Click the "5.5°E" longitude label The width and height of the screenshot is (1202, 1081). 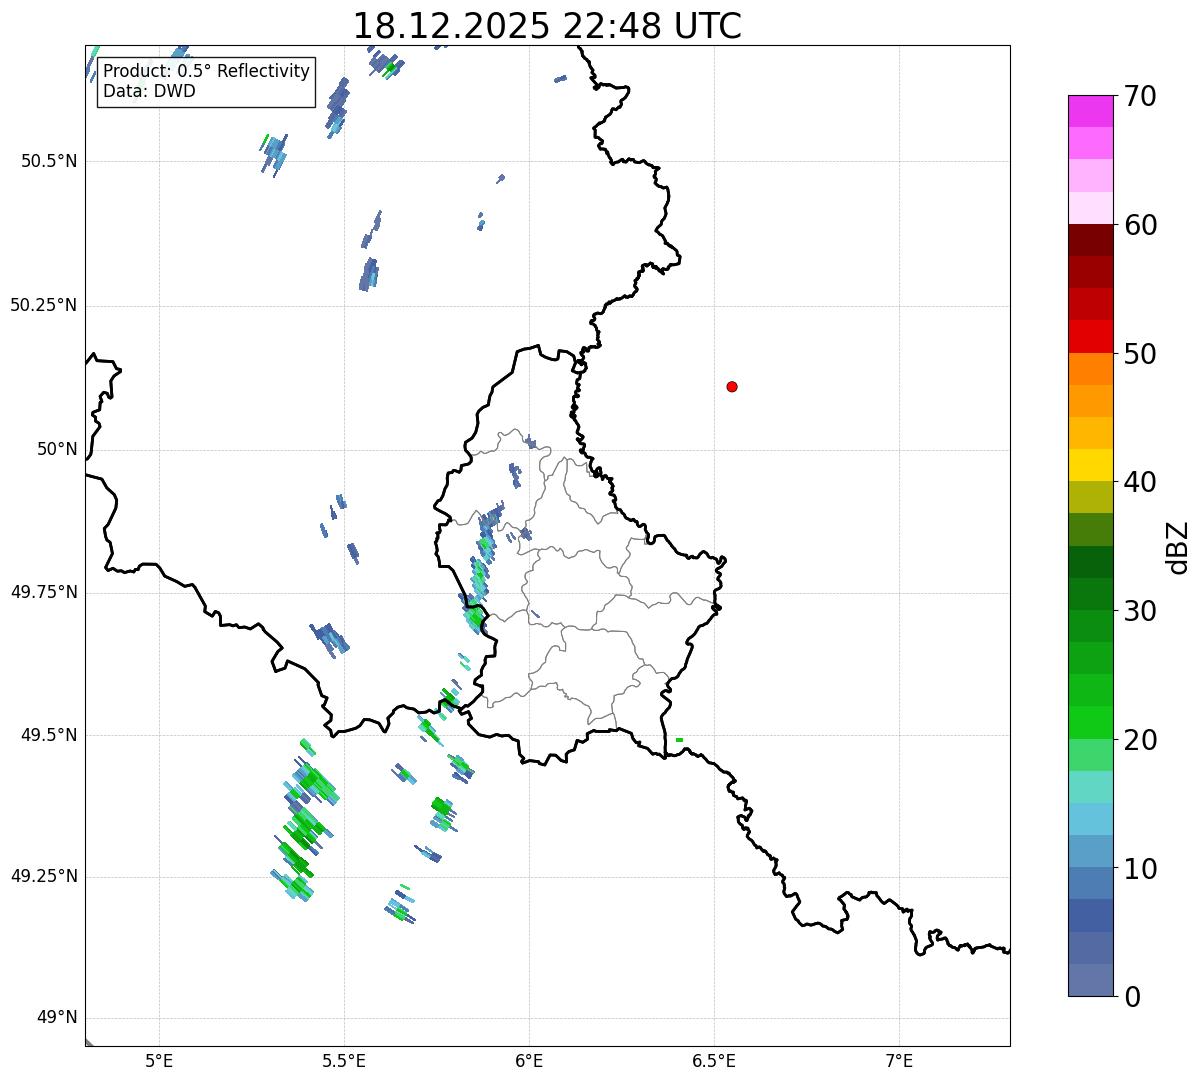click(345, 1060)
